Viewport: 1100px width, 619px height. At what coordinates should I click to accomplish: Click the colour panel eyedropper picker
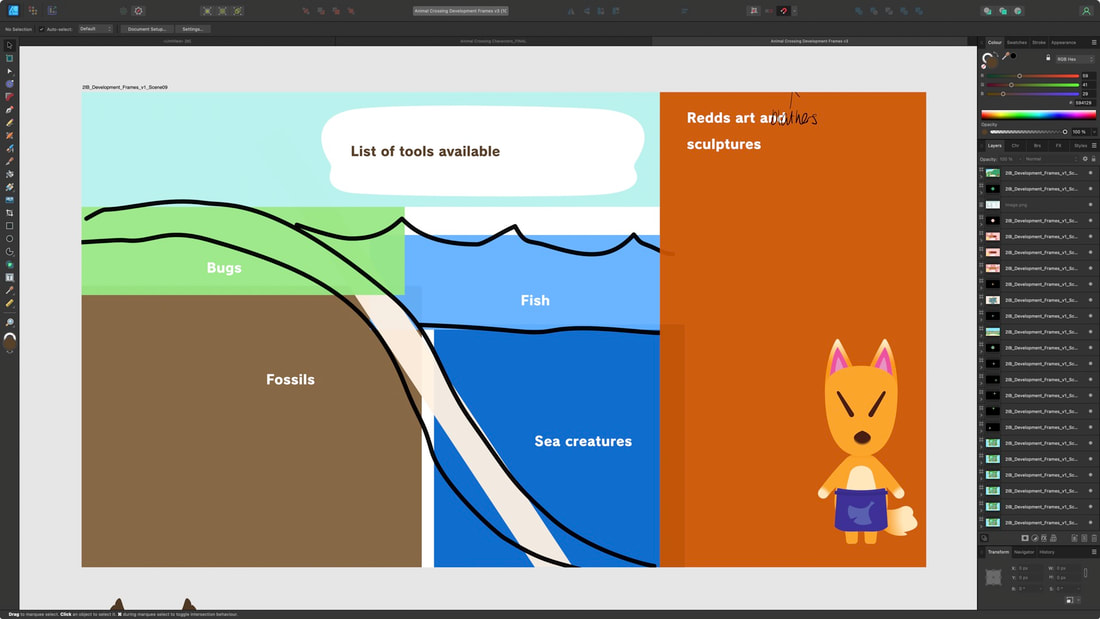coord(1005,56)
